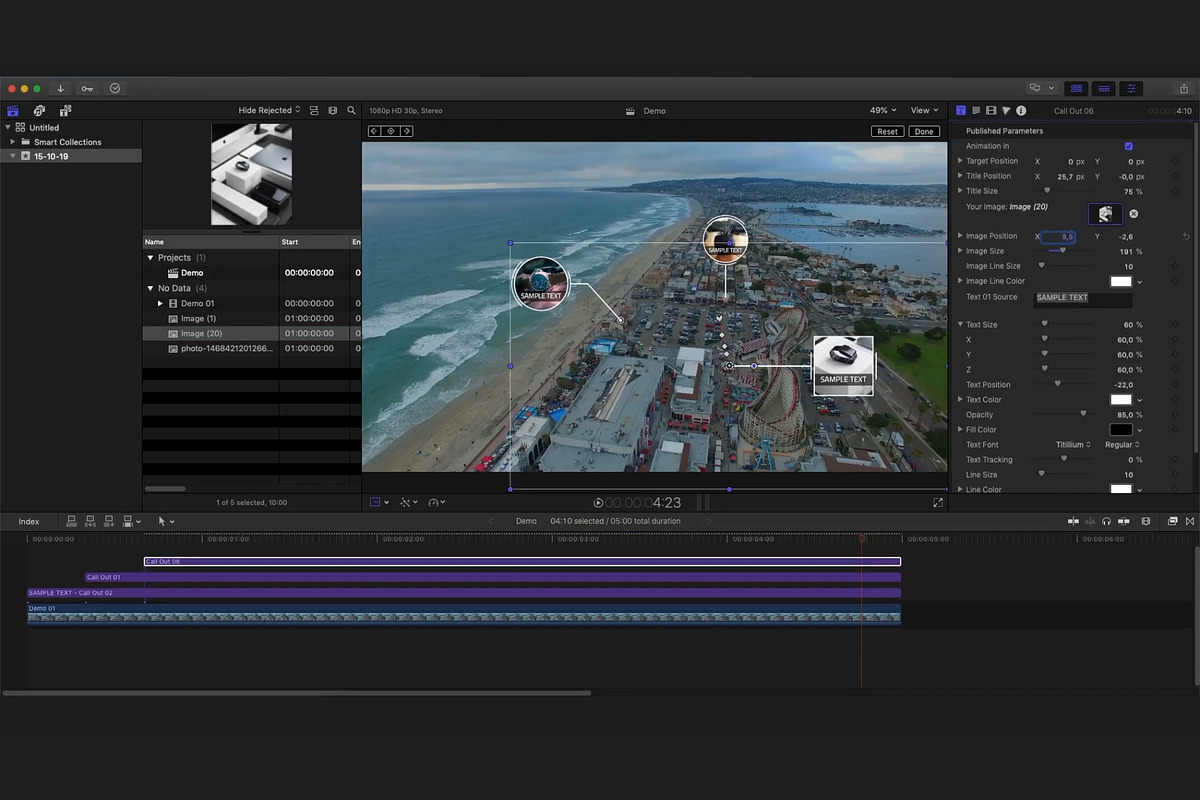Add keyframe diamond in viewer controls
Viewport: 1200px width, 800px height.
tap(390, 131)
